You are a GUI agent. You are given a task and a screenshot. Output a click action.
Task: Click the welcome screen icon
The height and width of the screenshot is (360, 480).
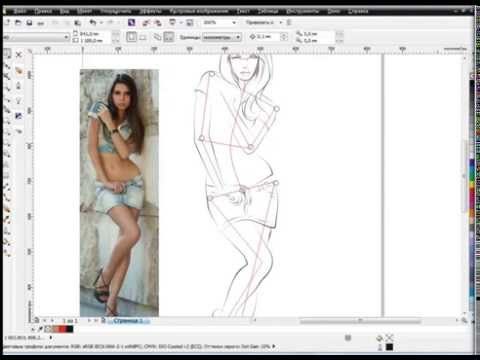pos(190,23)
